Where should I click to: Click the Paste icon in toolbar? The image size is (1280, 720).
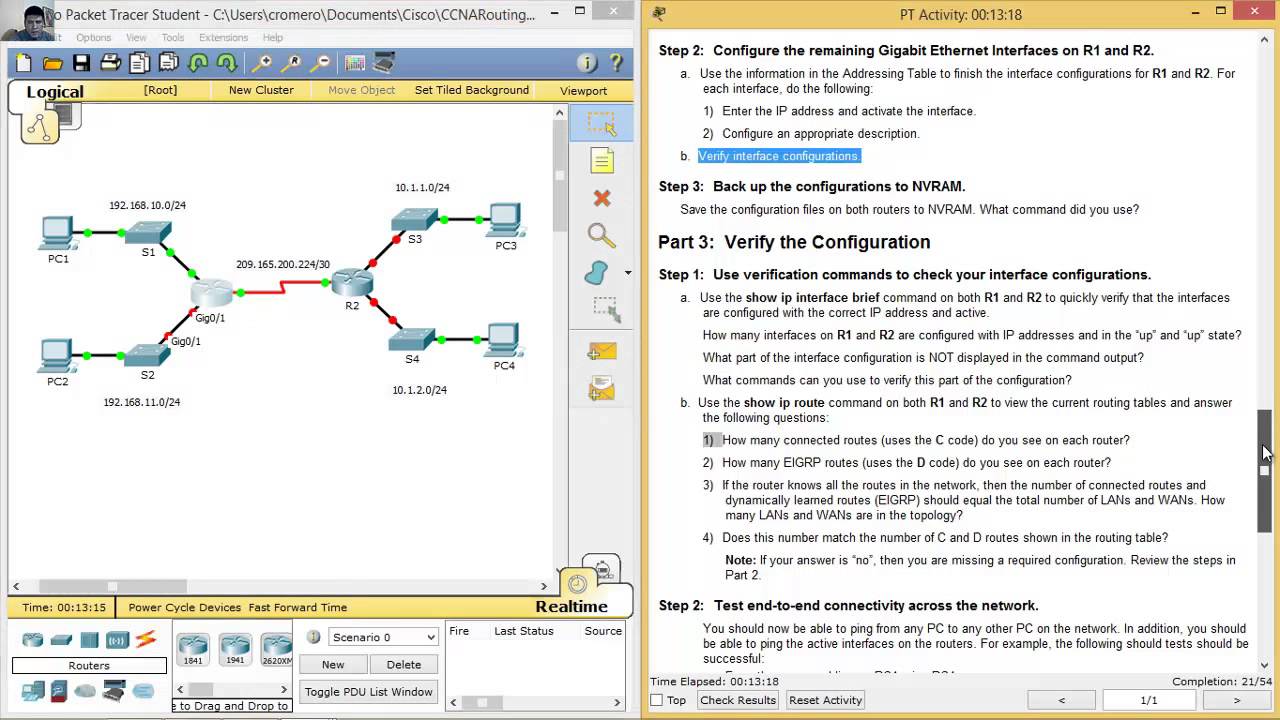(x=169, y=63)
